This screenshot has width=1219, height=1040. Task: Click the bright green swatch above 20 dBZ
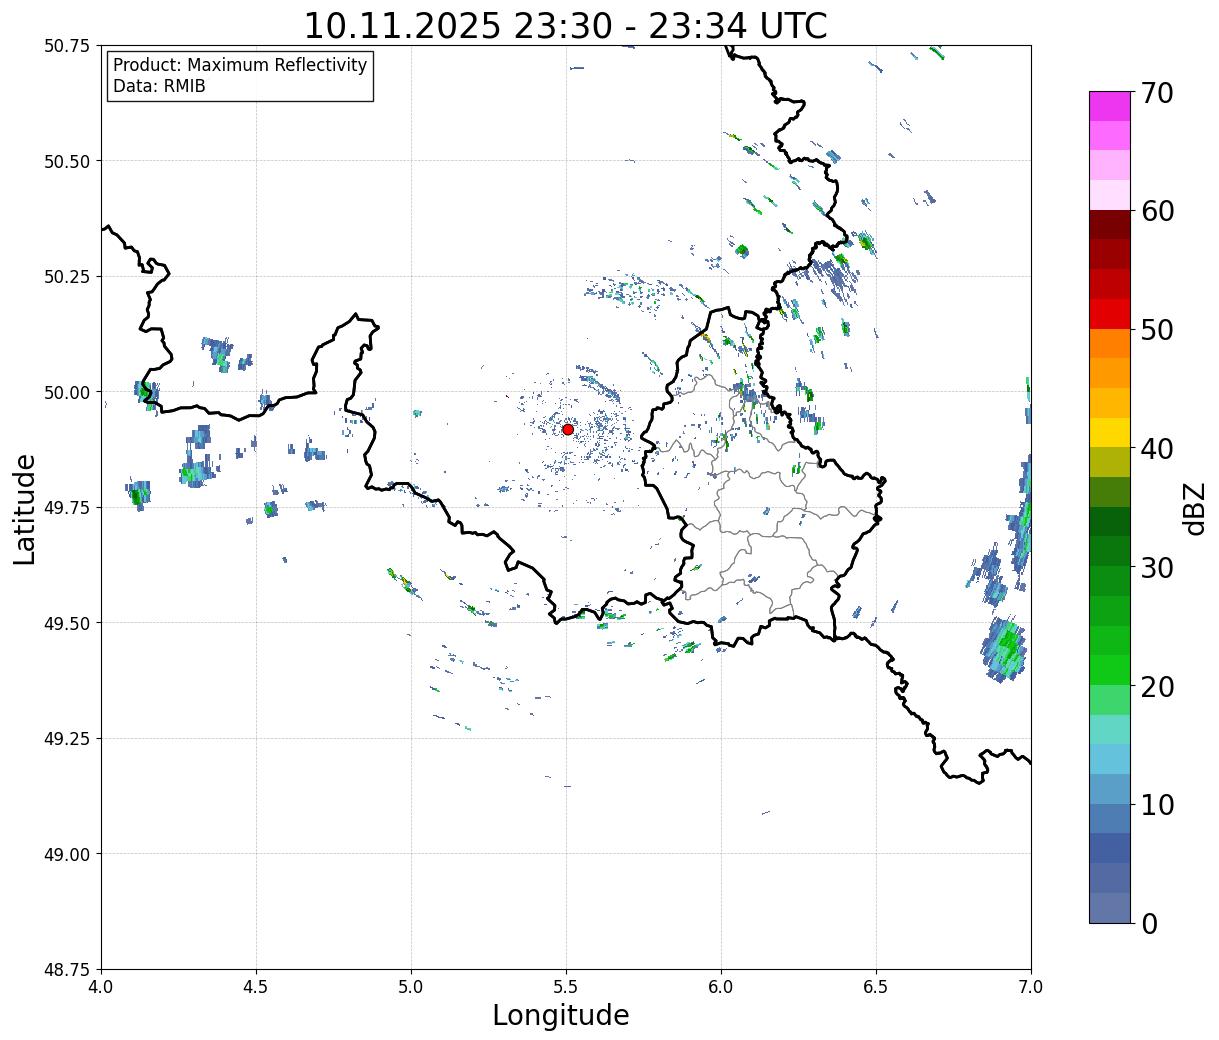point(1110,670)
